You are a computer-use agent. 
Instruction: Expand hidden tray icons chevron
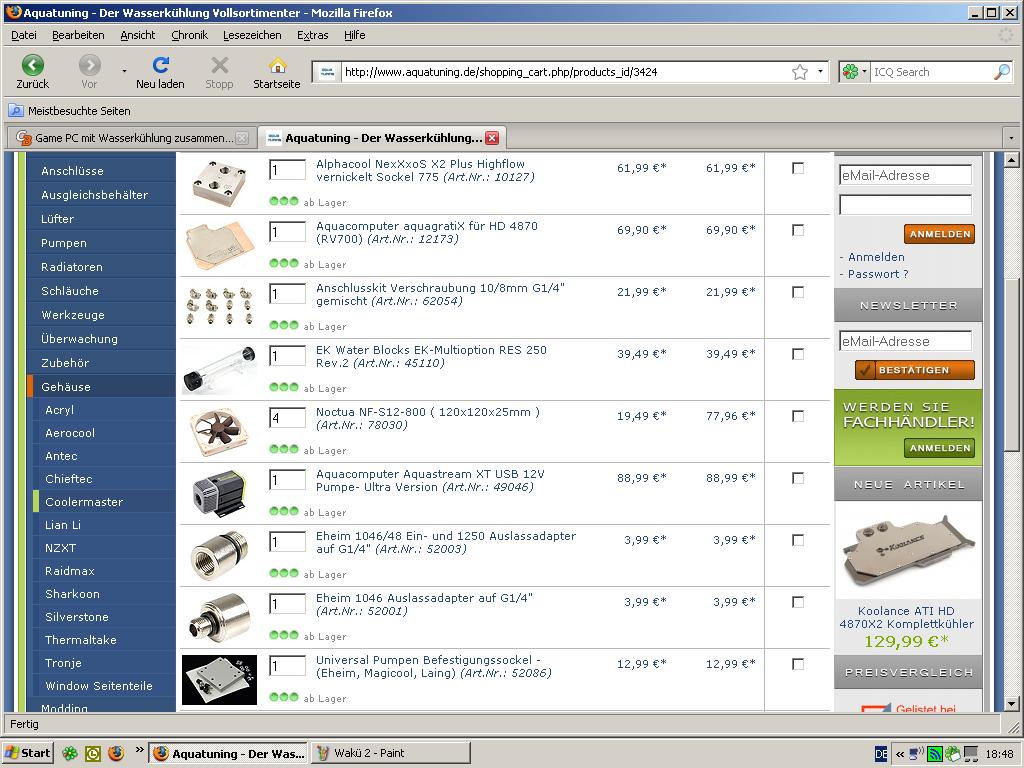900,754
